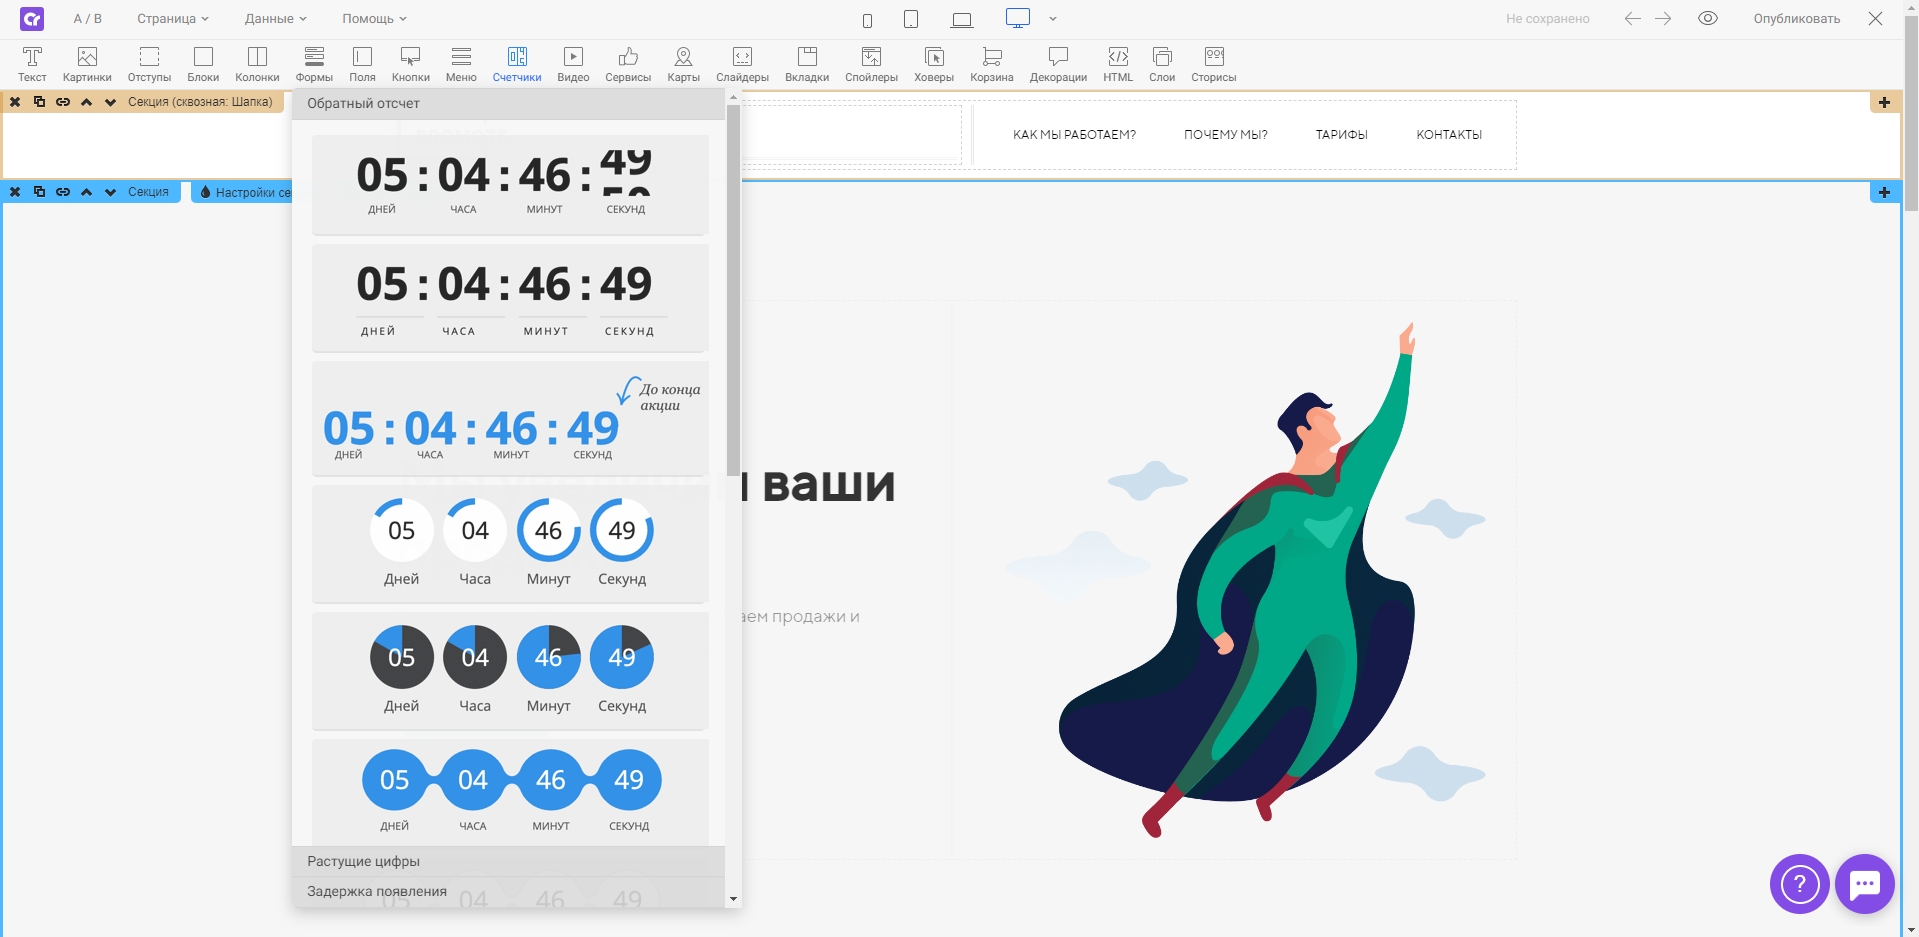Image resolution: width=1919 pixels, height=937 pixels.
Task: Toggle the Счетчики tool panel
Action: click(517, 64)
